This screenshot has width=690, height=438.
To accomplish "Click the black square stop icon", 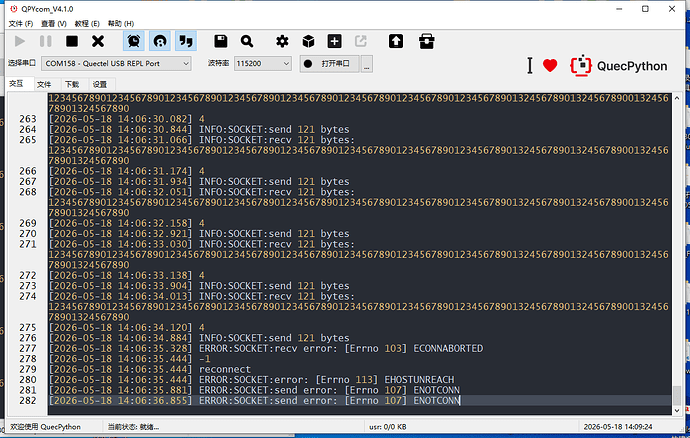I will pos(72,41).
